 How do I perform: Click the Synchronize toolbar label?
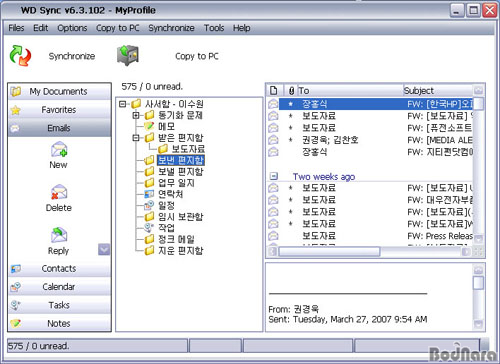pyautogui.click(x=72, y=56)
